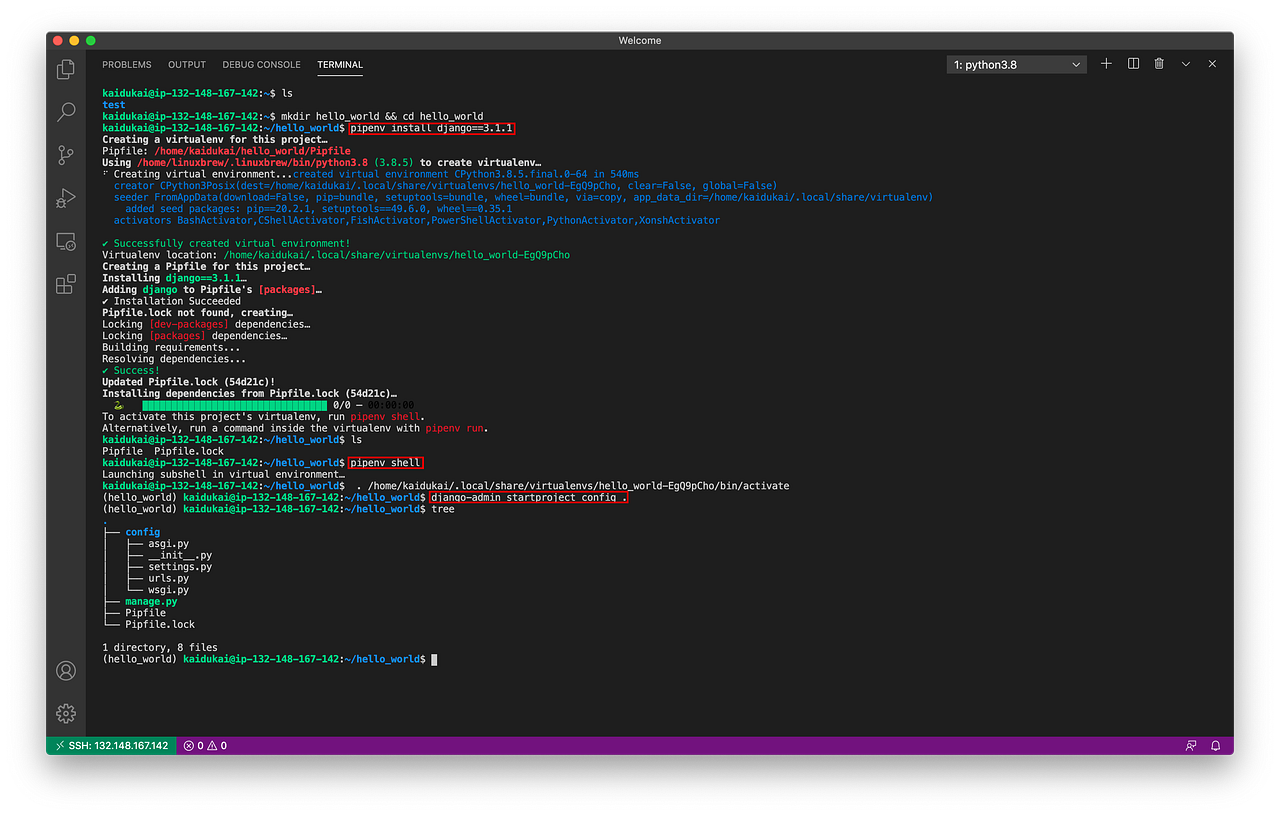
Task: Click "wsgi.py" in the tree output
Action: (168, 590)
